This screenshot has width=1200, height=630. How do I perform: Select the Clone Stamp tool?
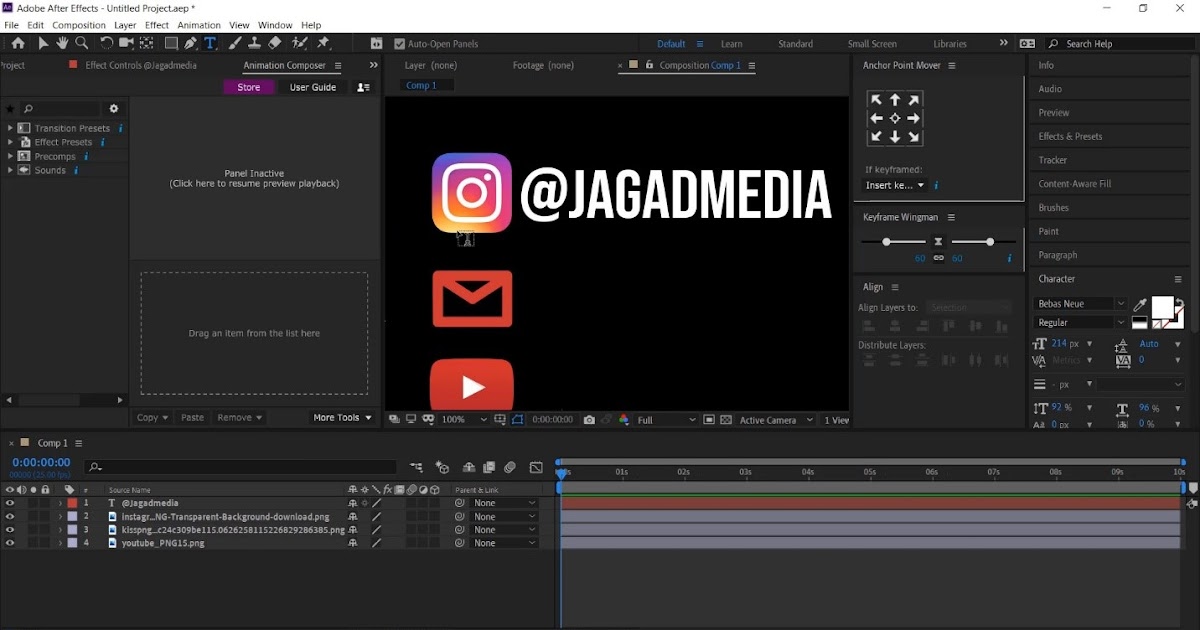pos(254,43)
